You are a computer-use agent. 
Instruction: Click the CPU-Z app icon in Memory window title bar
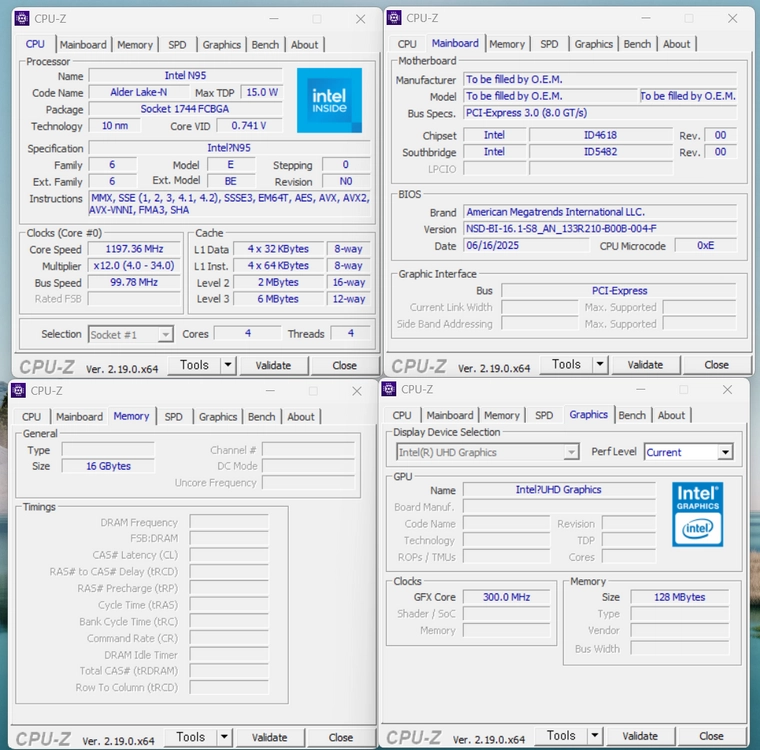(18, 390)
